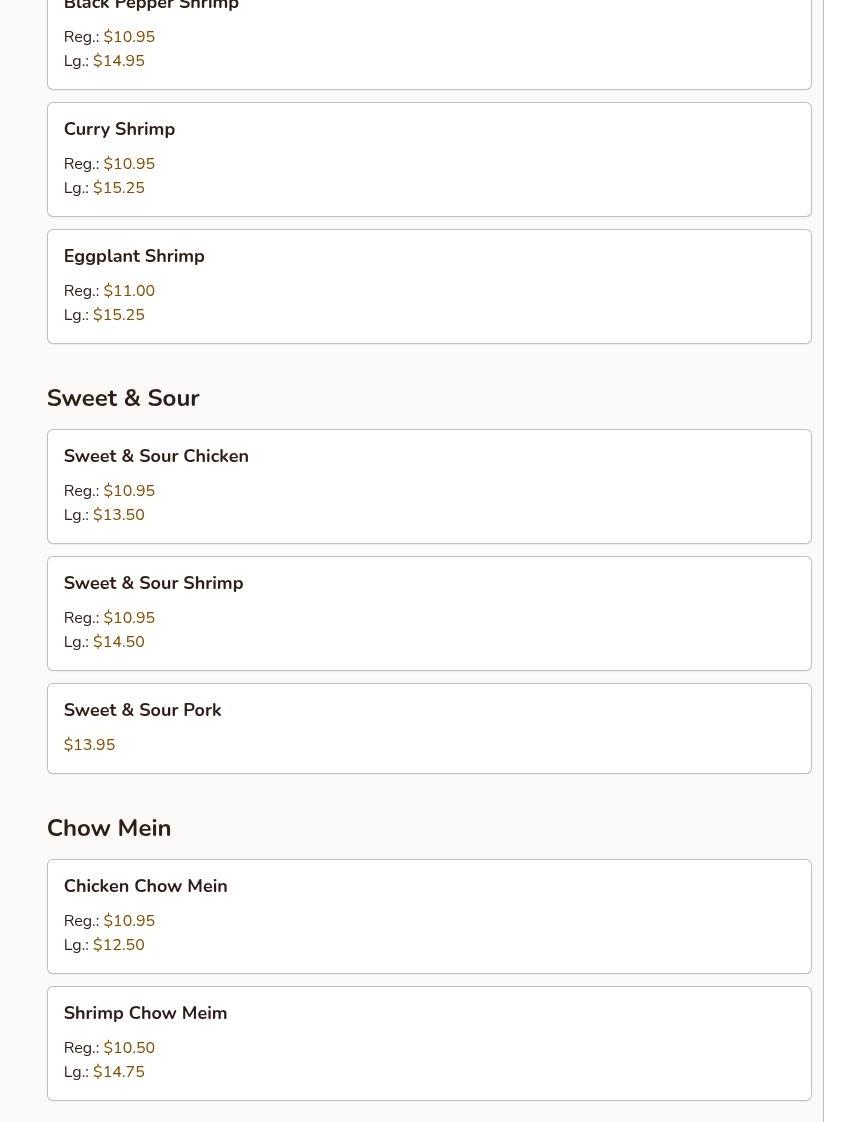Click the Chow Mein section heading
The image size is (844, 1122).
click(x=109, y=828)
